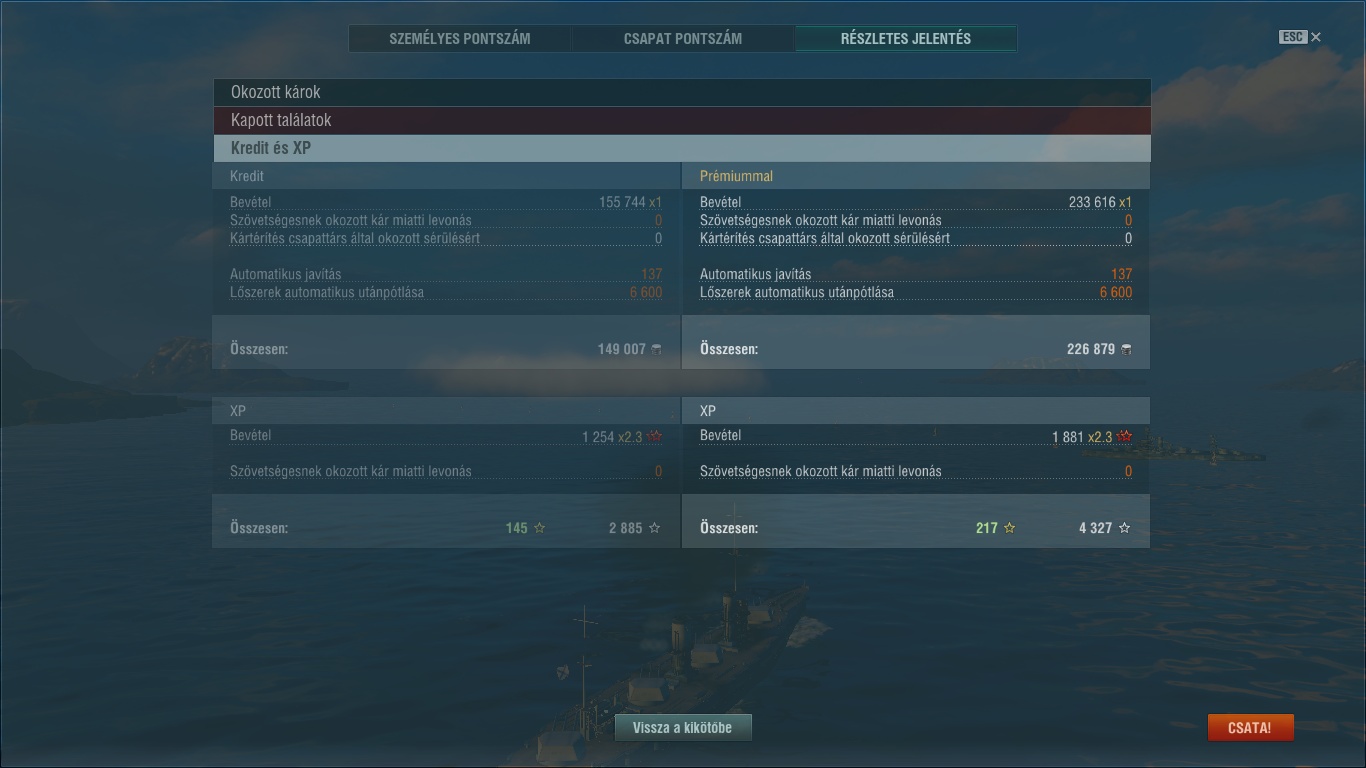This screenshot has height=768, width=1366.
Task: Click the star icon beside 145
Action: pos(539,527)
